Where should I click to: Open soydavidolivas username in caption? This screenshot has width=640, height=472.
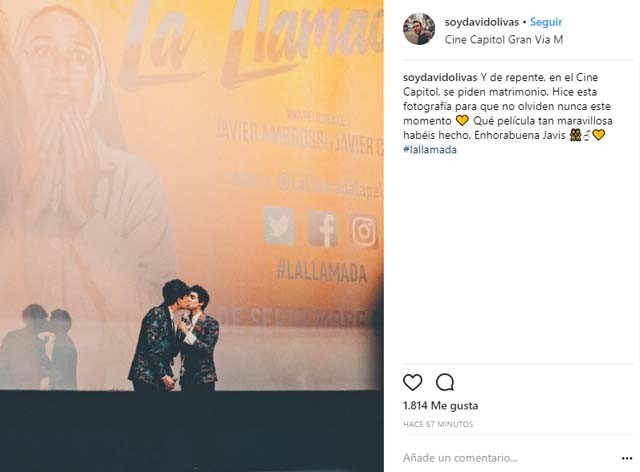click(x=440, y=78)
